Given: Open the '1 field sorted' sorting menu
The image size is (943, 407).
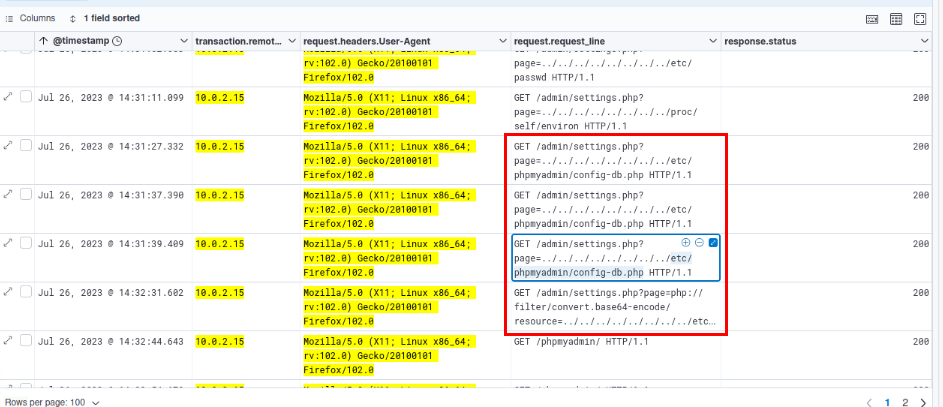Looking at the screenshot, I should point(105,19).
